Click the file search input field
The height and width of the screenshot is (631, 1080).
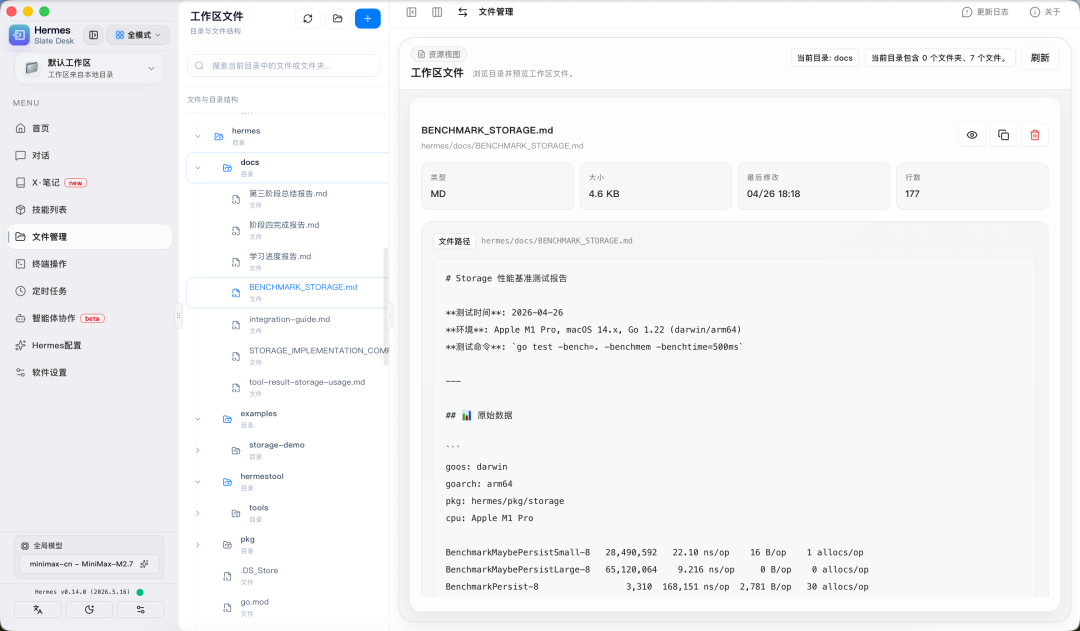[x=284, y=65]
